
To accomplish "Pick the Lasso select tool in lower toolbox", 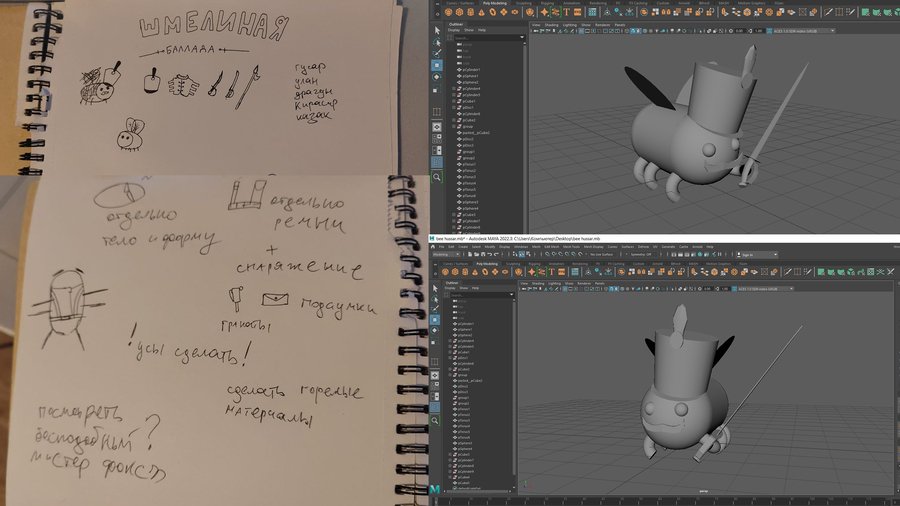I will (x=435, y=299).
